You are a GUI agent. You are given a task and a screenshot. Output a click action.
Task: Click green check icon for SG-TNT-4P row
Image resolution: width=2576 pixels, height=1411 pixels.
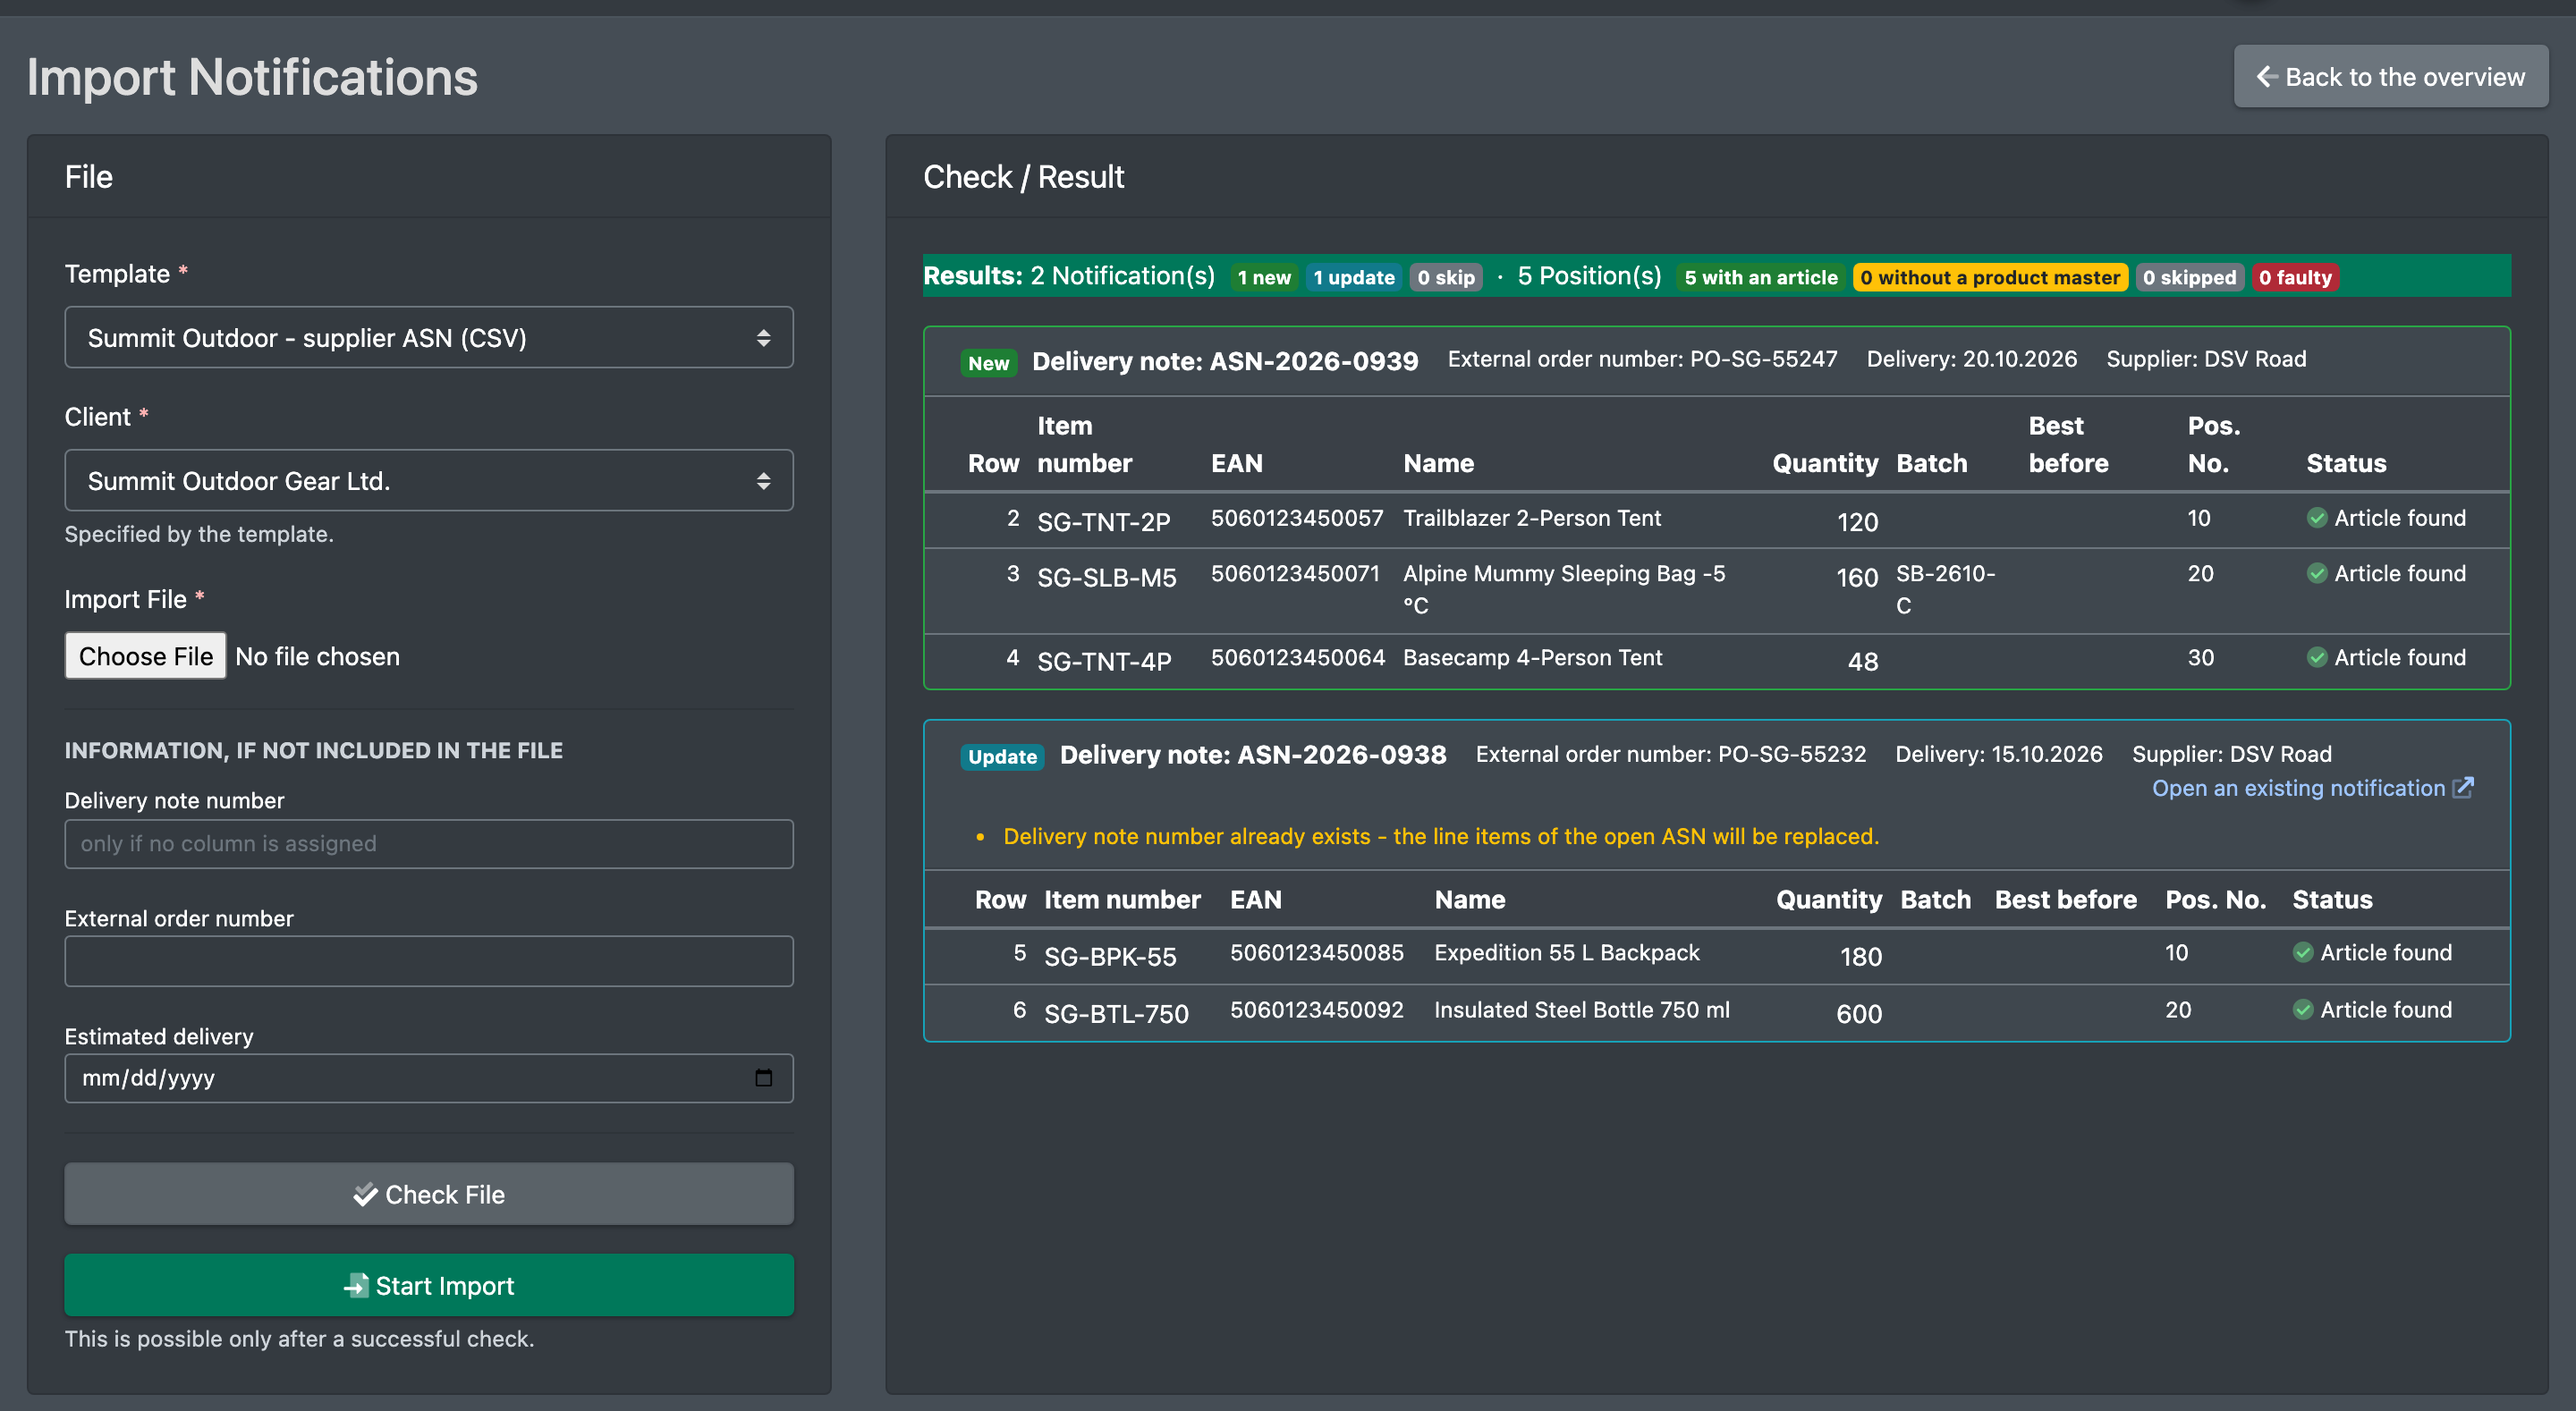(x=2316, y=657)
